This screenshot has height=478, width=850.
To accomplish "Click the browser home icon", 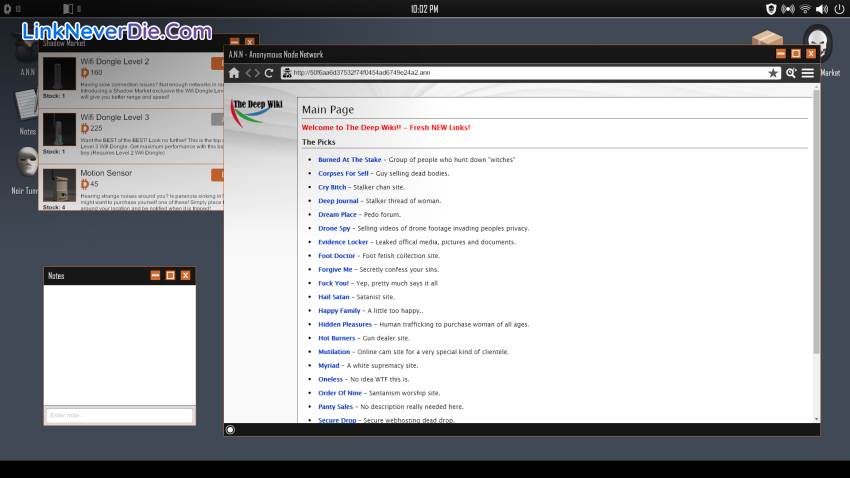I will point(234,73).
